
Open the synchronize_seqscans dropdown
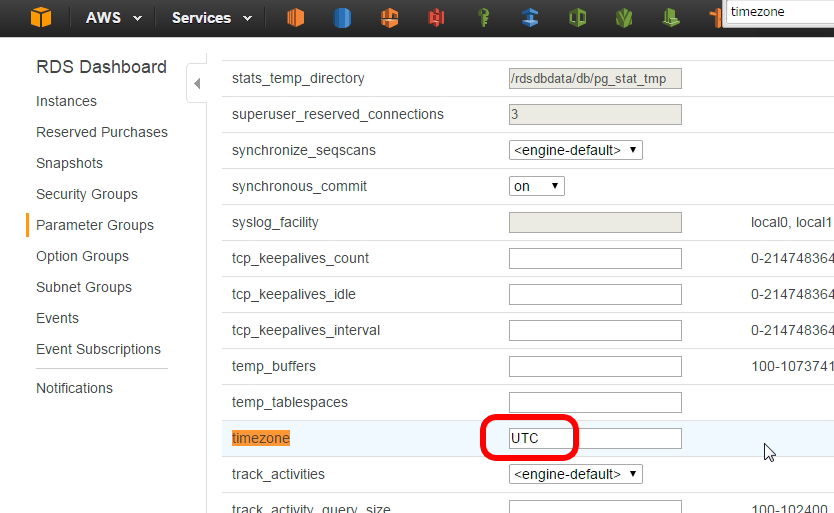point(576,150)
